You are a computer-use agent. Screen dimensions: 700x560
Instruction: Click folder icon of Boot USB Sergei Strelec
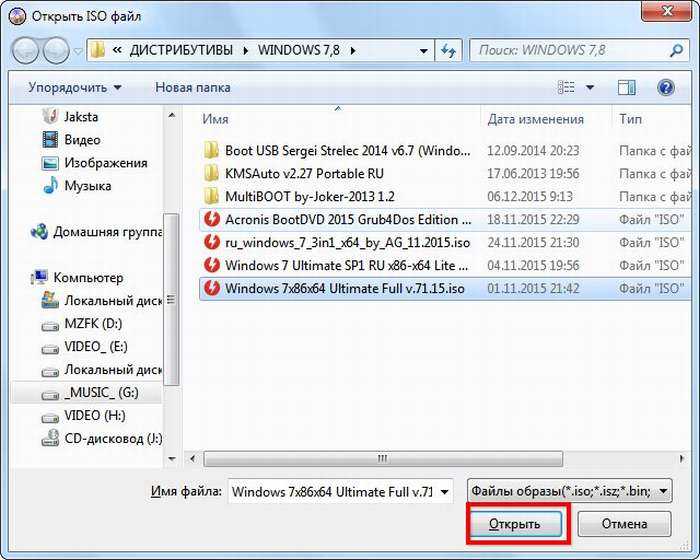(x=211, y=150)
